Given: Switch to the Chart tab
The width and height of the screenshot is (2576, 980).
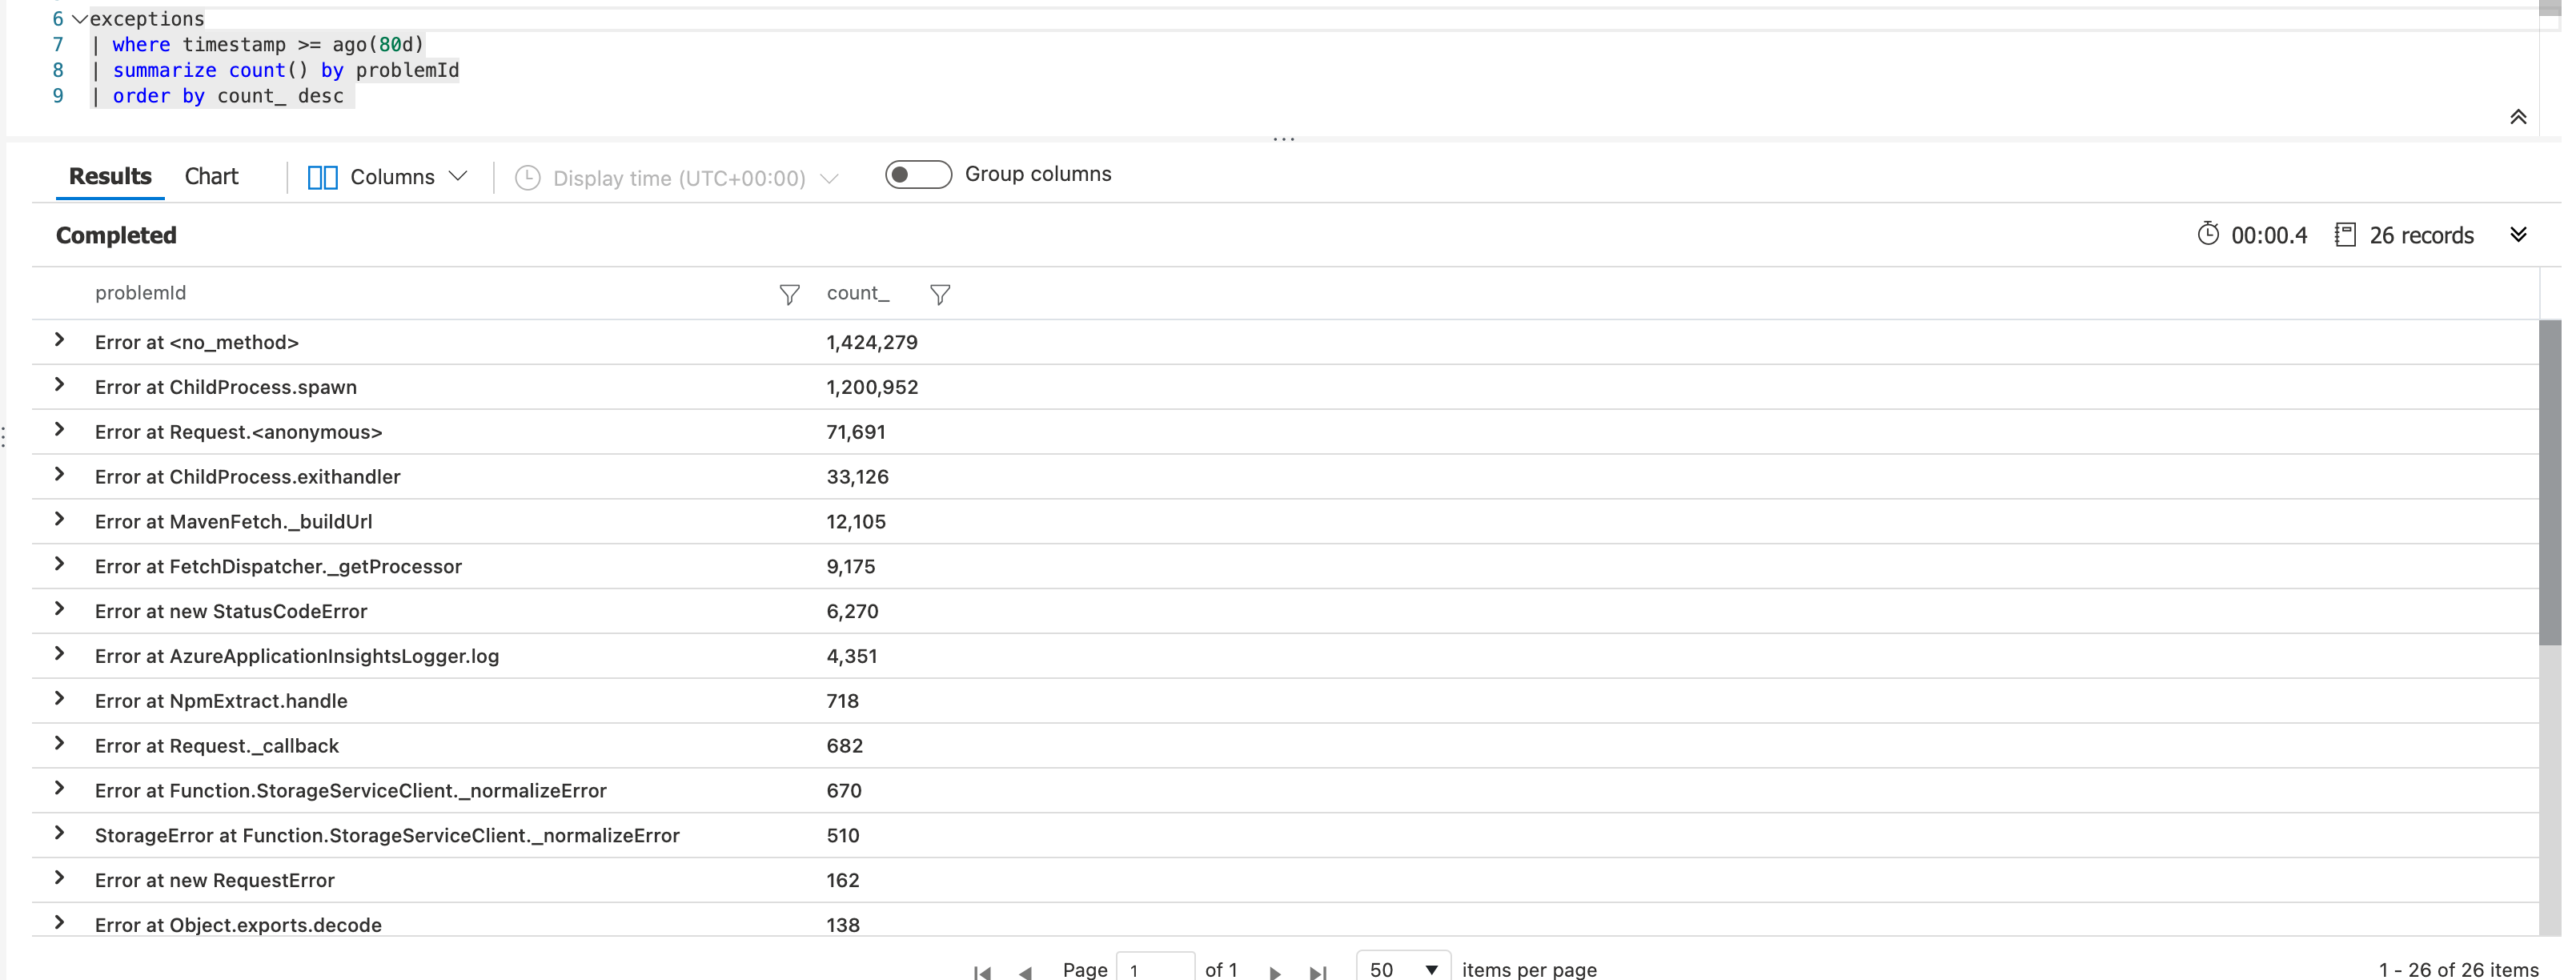Looking at the screenshot, I should (x=211, y=176).
